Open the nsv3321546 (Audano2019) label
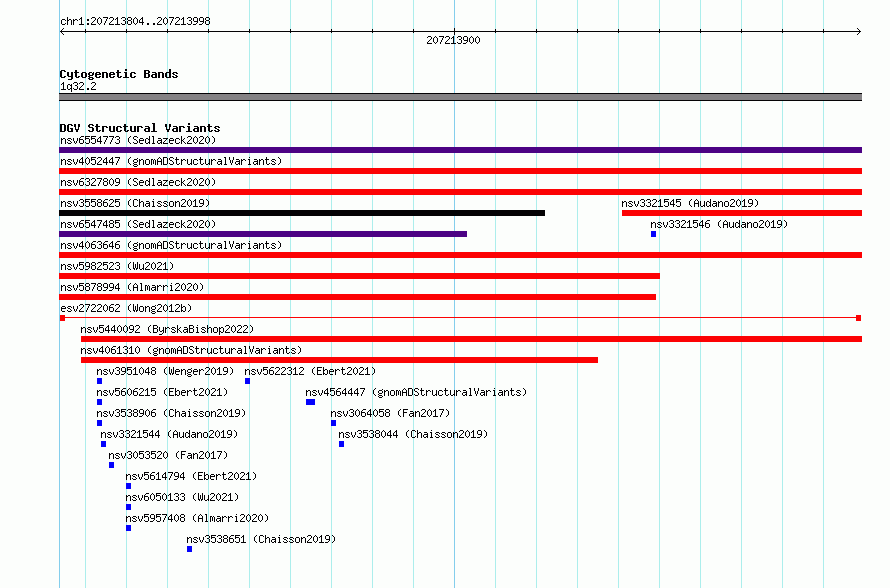 click(x=719, y=224)
